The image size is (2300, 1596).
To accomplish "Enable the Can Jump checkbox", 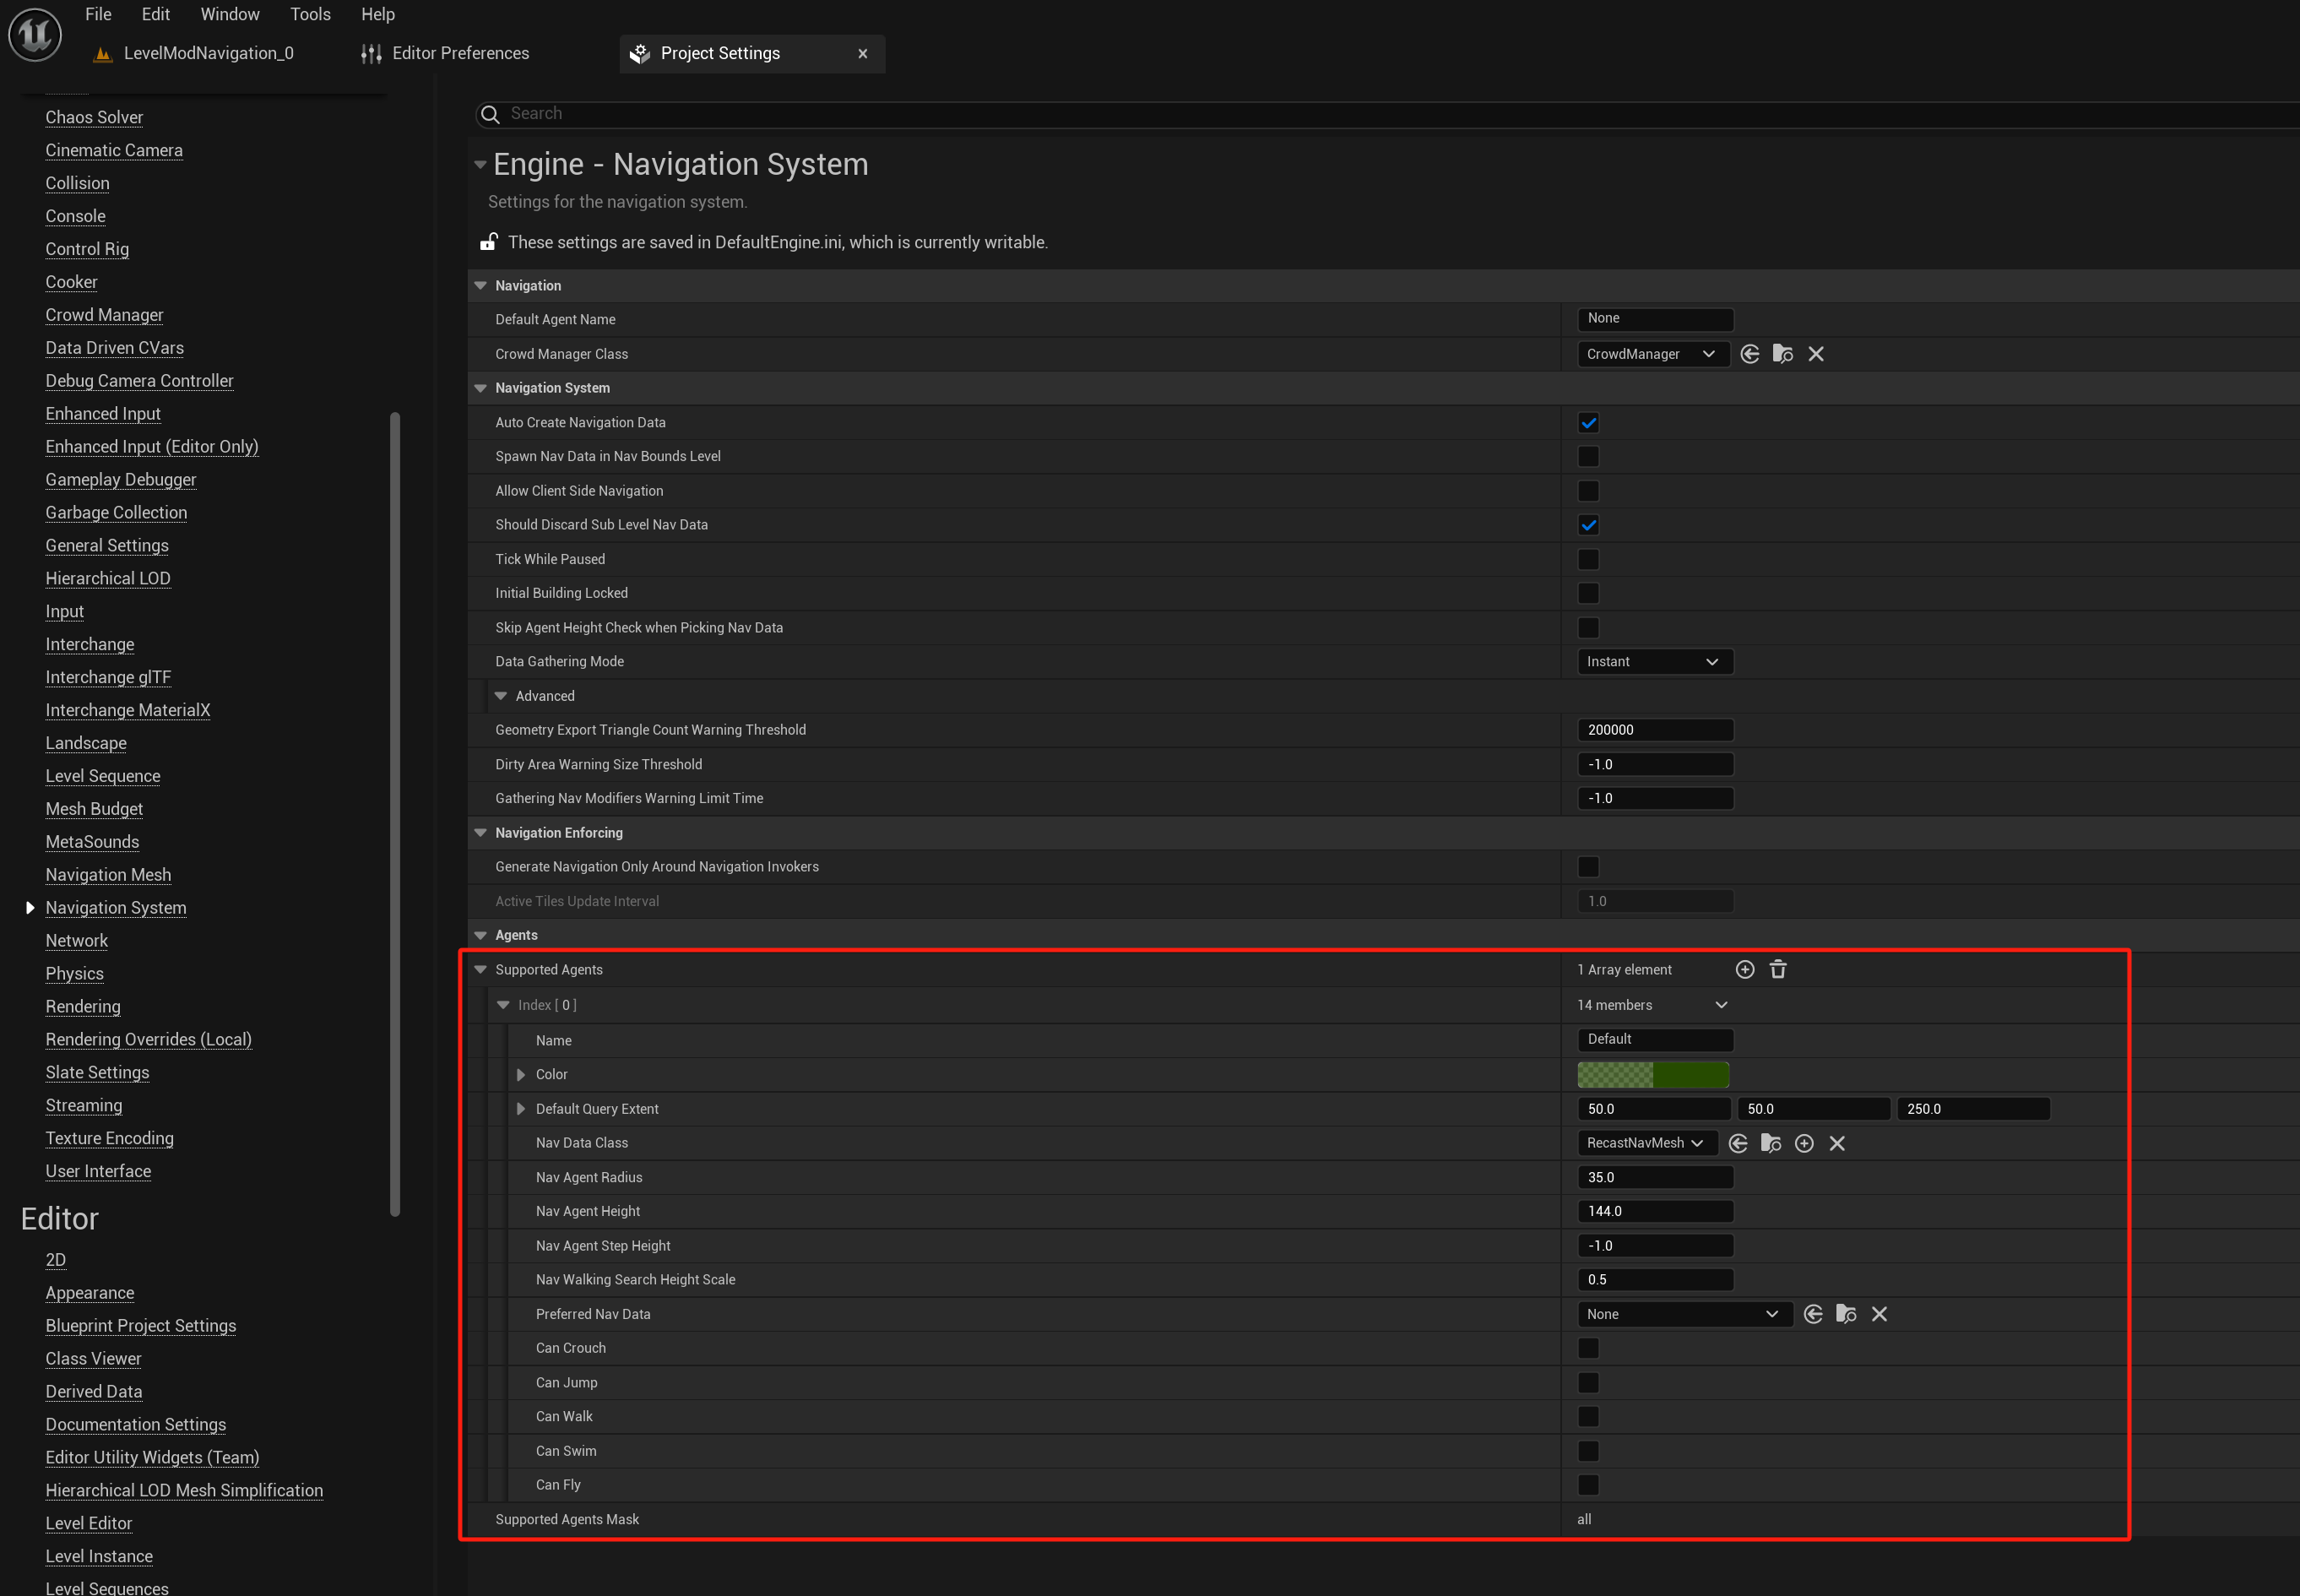I will [1588, 1382].
